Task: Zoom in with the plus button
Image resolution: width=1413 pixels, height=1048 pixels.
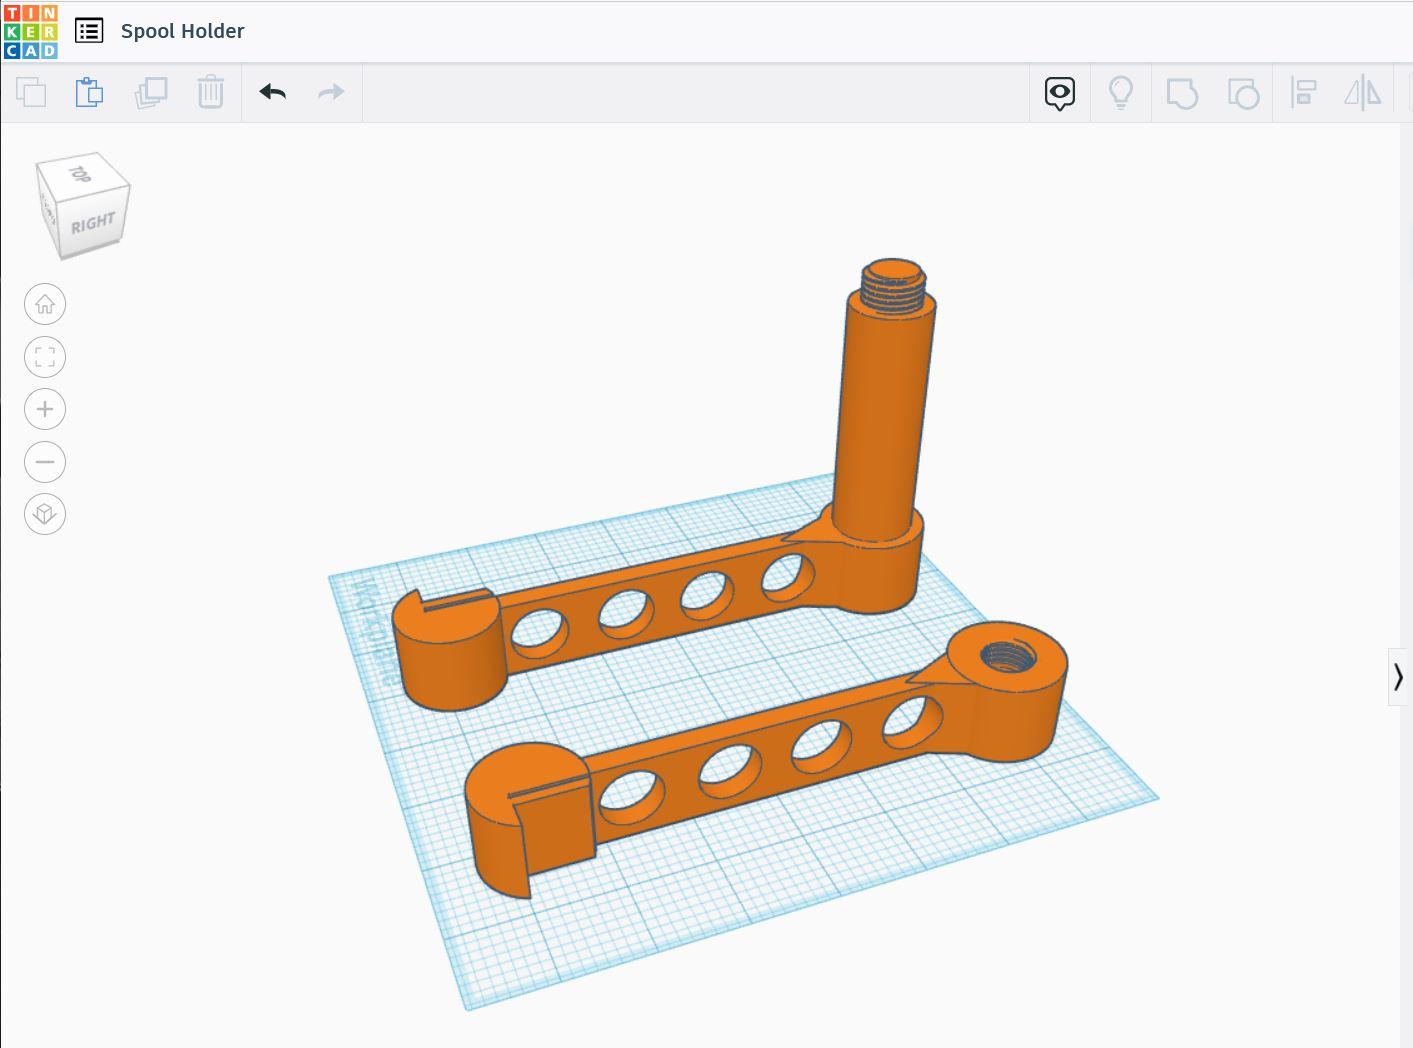Action: coord(45,409)
